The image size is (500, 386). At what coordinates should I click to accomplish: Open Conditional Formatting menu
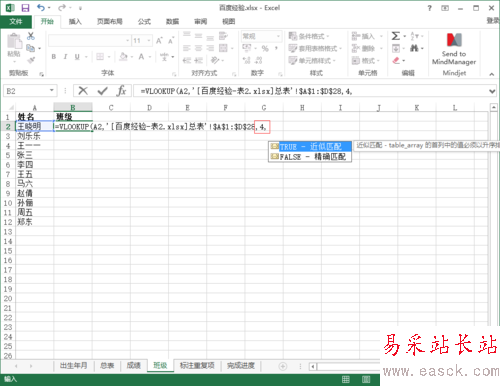309,36
